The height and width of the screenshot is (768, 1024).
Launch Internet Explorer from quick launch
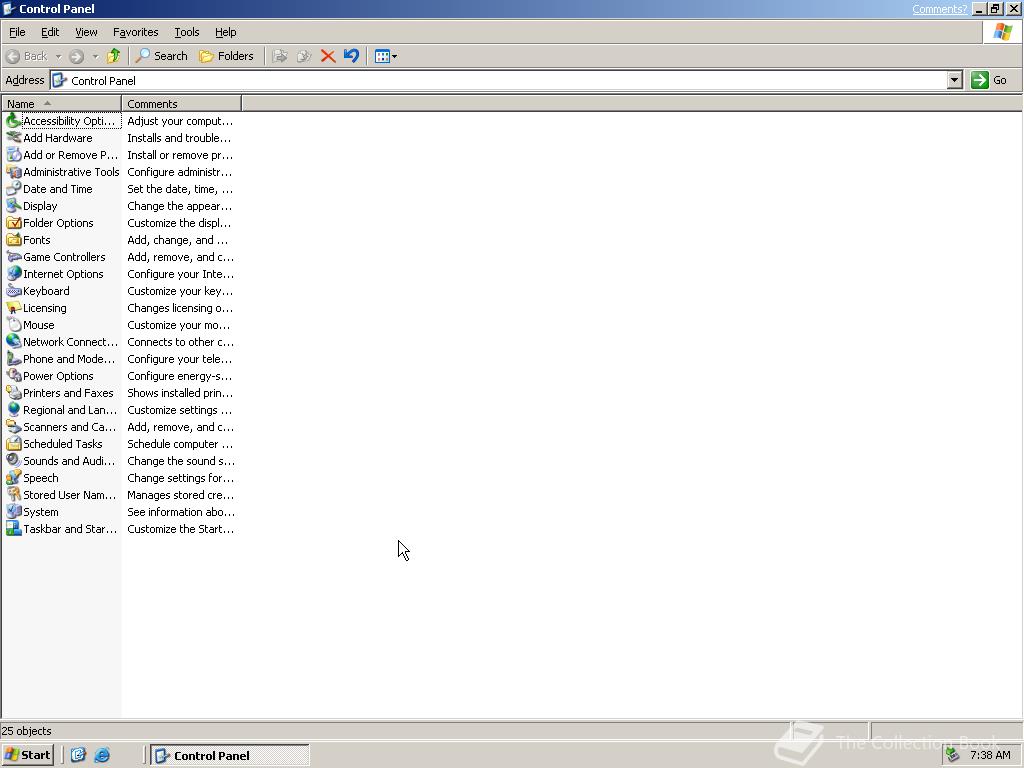(x=102, y=756)
